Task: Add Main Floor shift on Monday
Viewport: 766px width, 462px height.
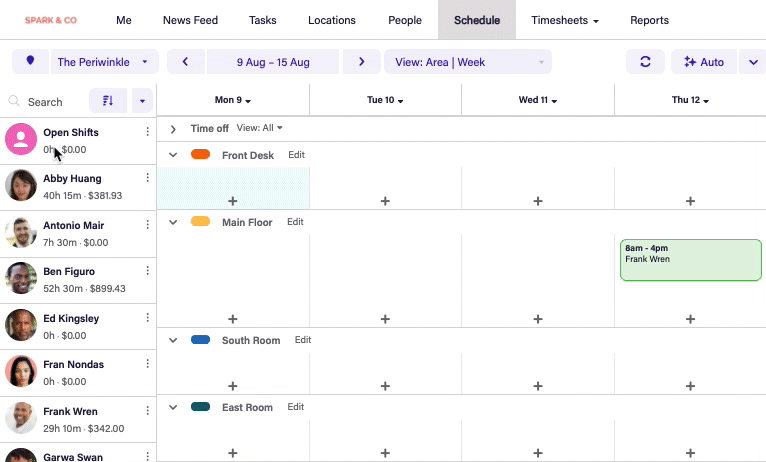Action: pos(233,319)
